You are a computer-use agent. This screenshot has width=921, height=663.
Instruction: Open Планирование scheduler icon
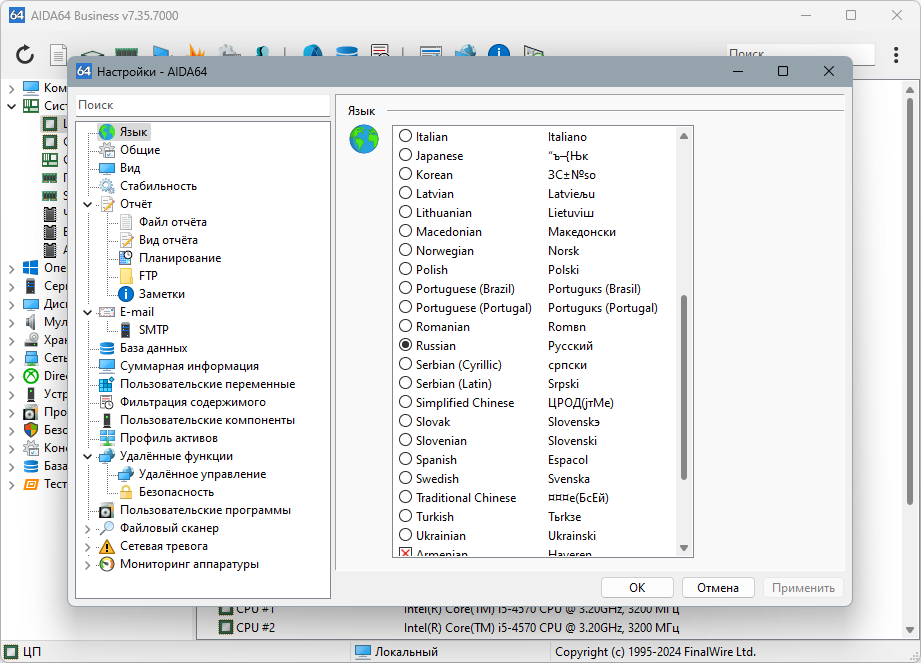pyautogui.click(x=126, y=258)
